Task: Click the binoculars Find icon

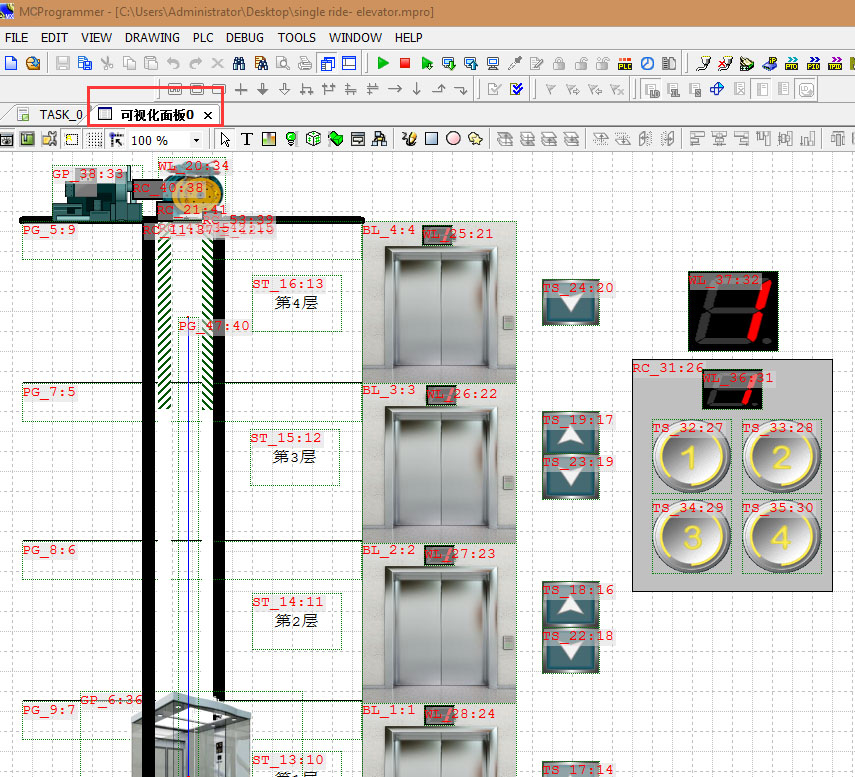Action: click(x=240, y=63)
